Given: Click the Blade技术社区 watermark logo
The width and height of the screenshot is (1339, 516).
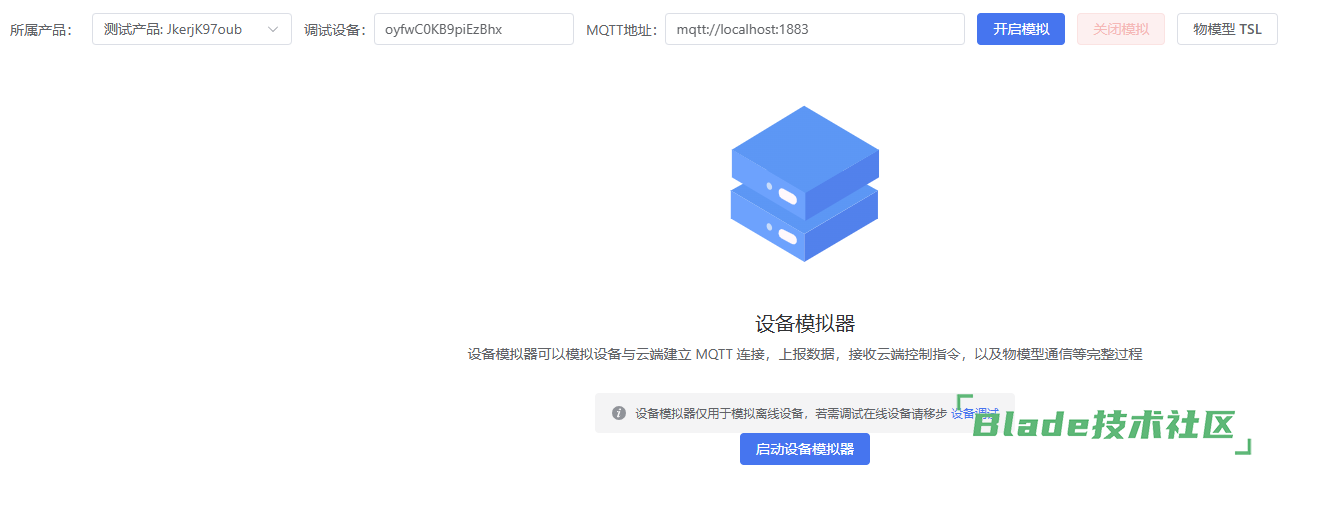Looking at the screenshot, I should (1105, 425).
